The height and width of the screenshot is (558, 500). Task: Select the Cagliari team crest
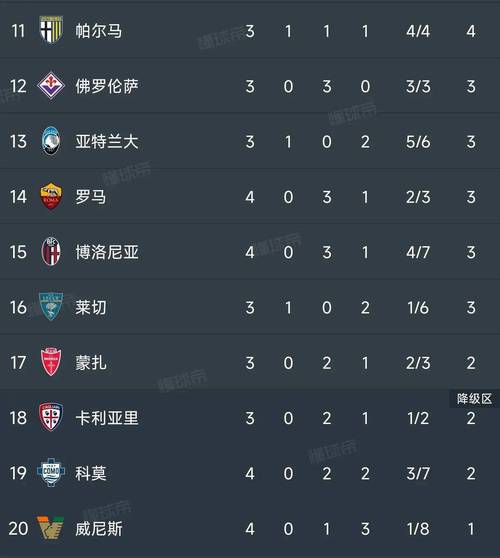51,417
